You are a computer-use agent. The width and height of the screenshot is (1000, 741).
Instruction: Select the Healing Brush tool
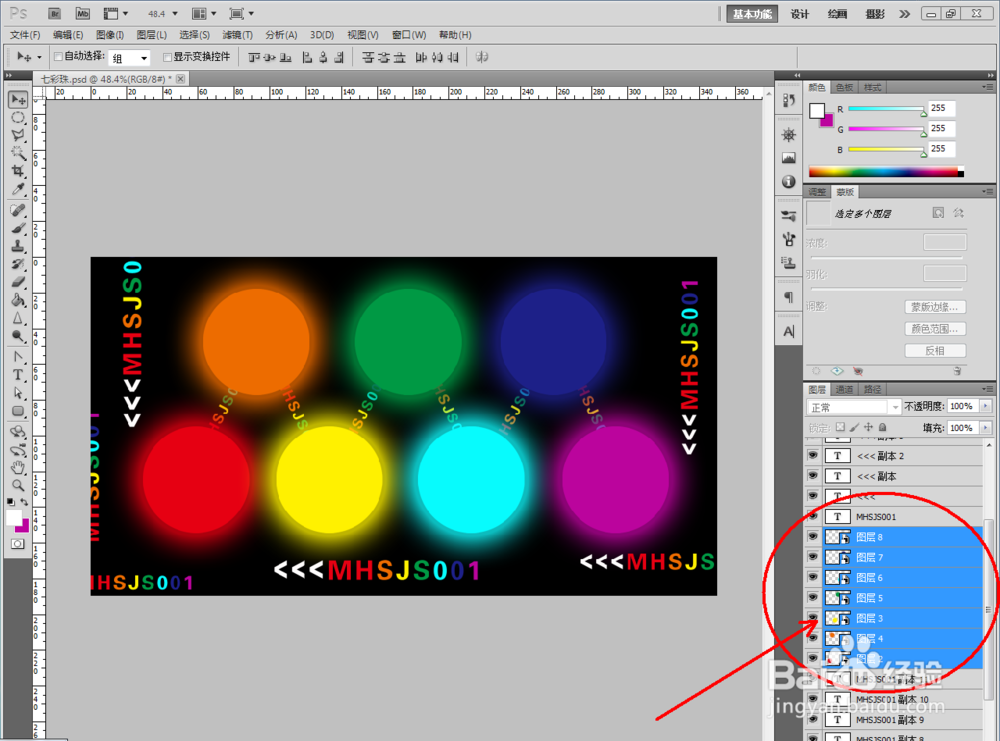pyautogui.click(x=18, y=210)
